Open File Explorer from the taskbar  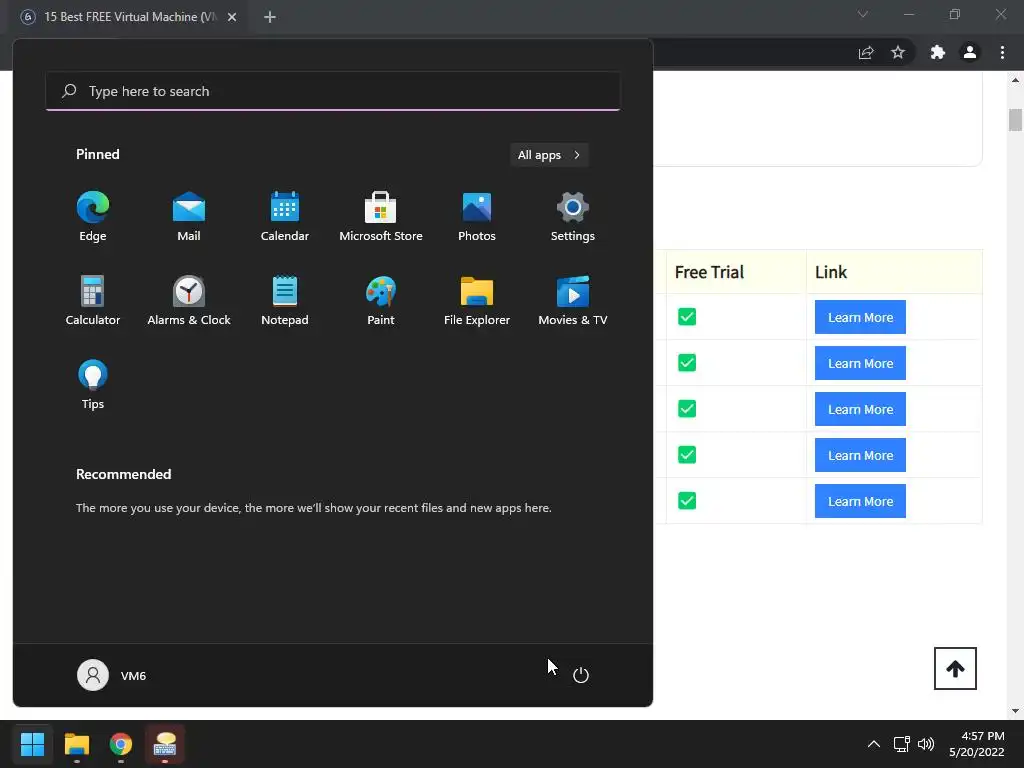point(76,744)
